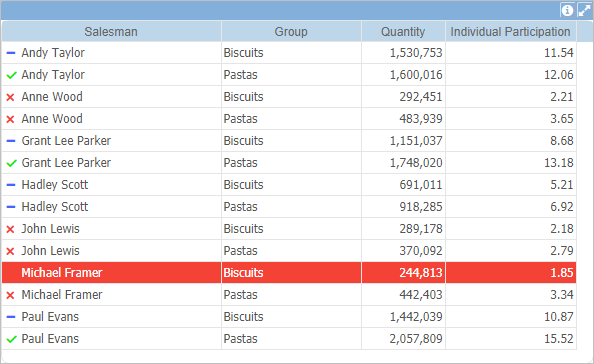Click green check icon for Grant Lee Parker Pastas
This screenshot has width=594, height=364.
[x=11, y=163]
